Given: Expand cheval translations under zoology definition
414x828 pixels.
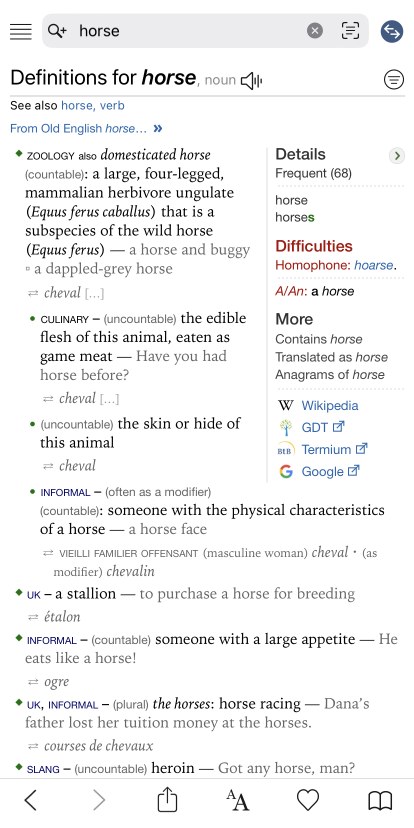Looking at the screenshot, I should 95,293.
